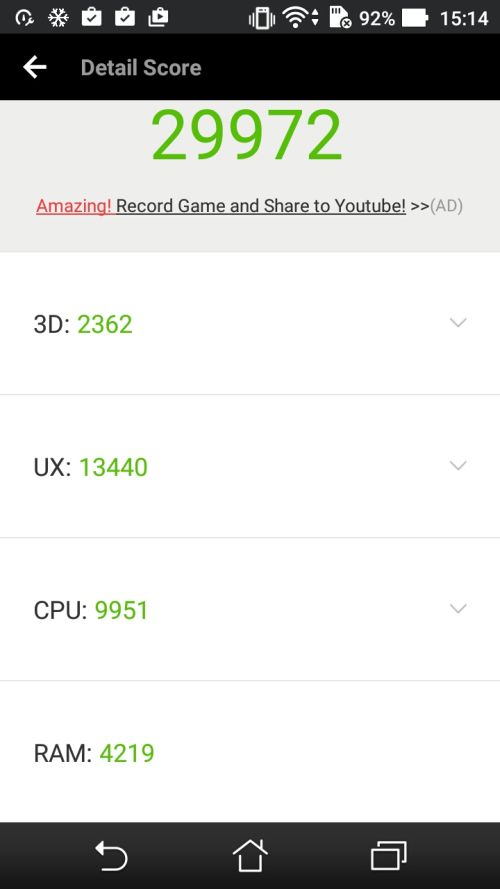Click the red Amazing! ad text
Screen dimensions: 500x889
(74, 206)
